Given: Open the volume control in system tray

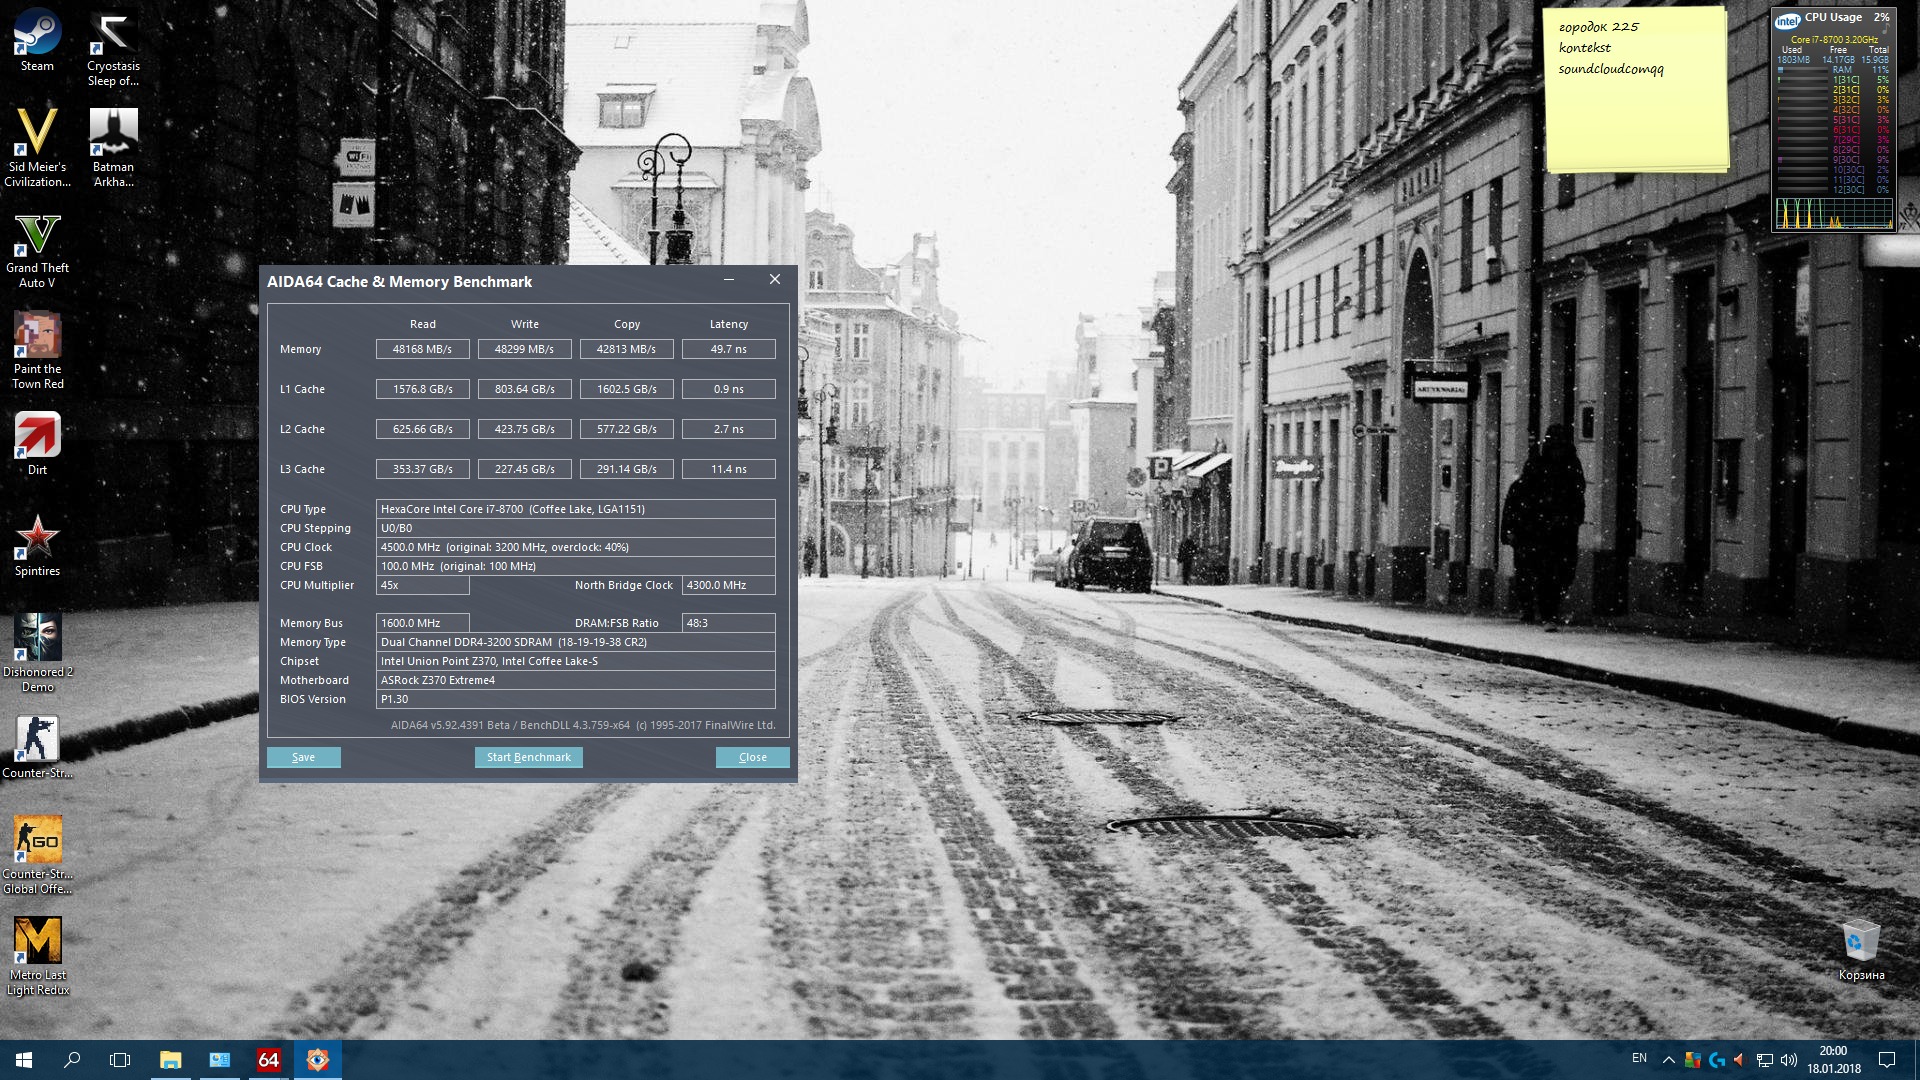Looking at the screenshot, I should [1789, 1060].
